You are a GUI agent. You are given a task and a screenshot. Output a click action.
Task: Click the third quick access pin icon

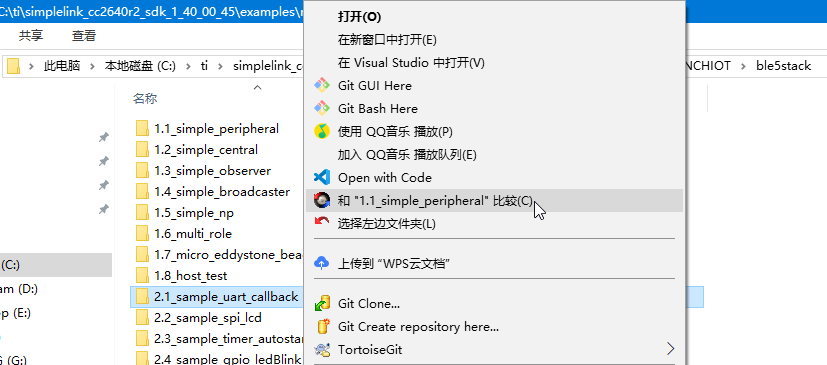104,185
